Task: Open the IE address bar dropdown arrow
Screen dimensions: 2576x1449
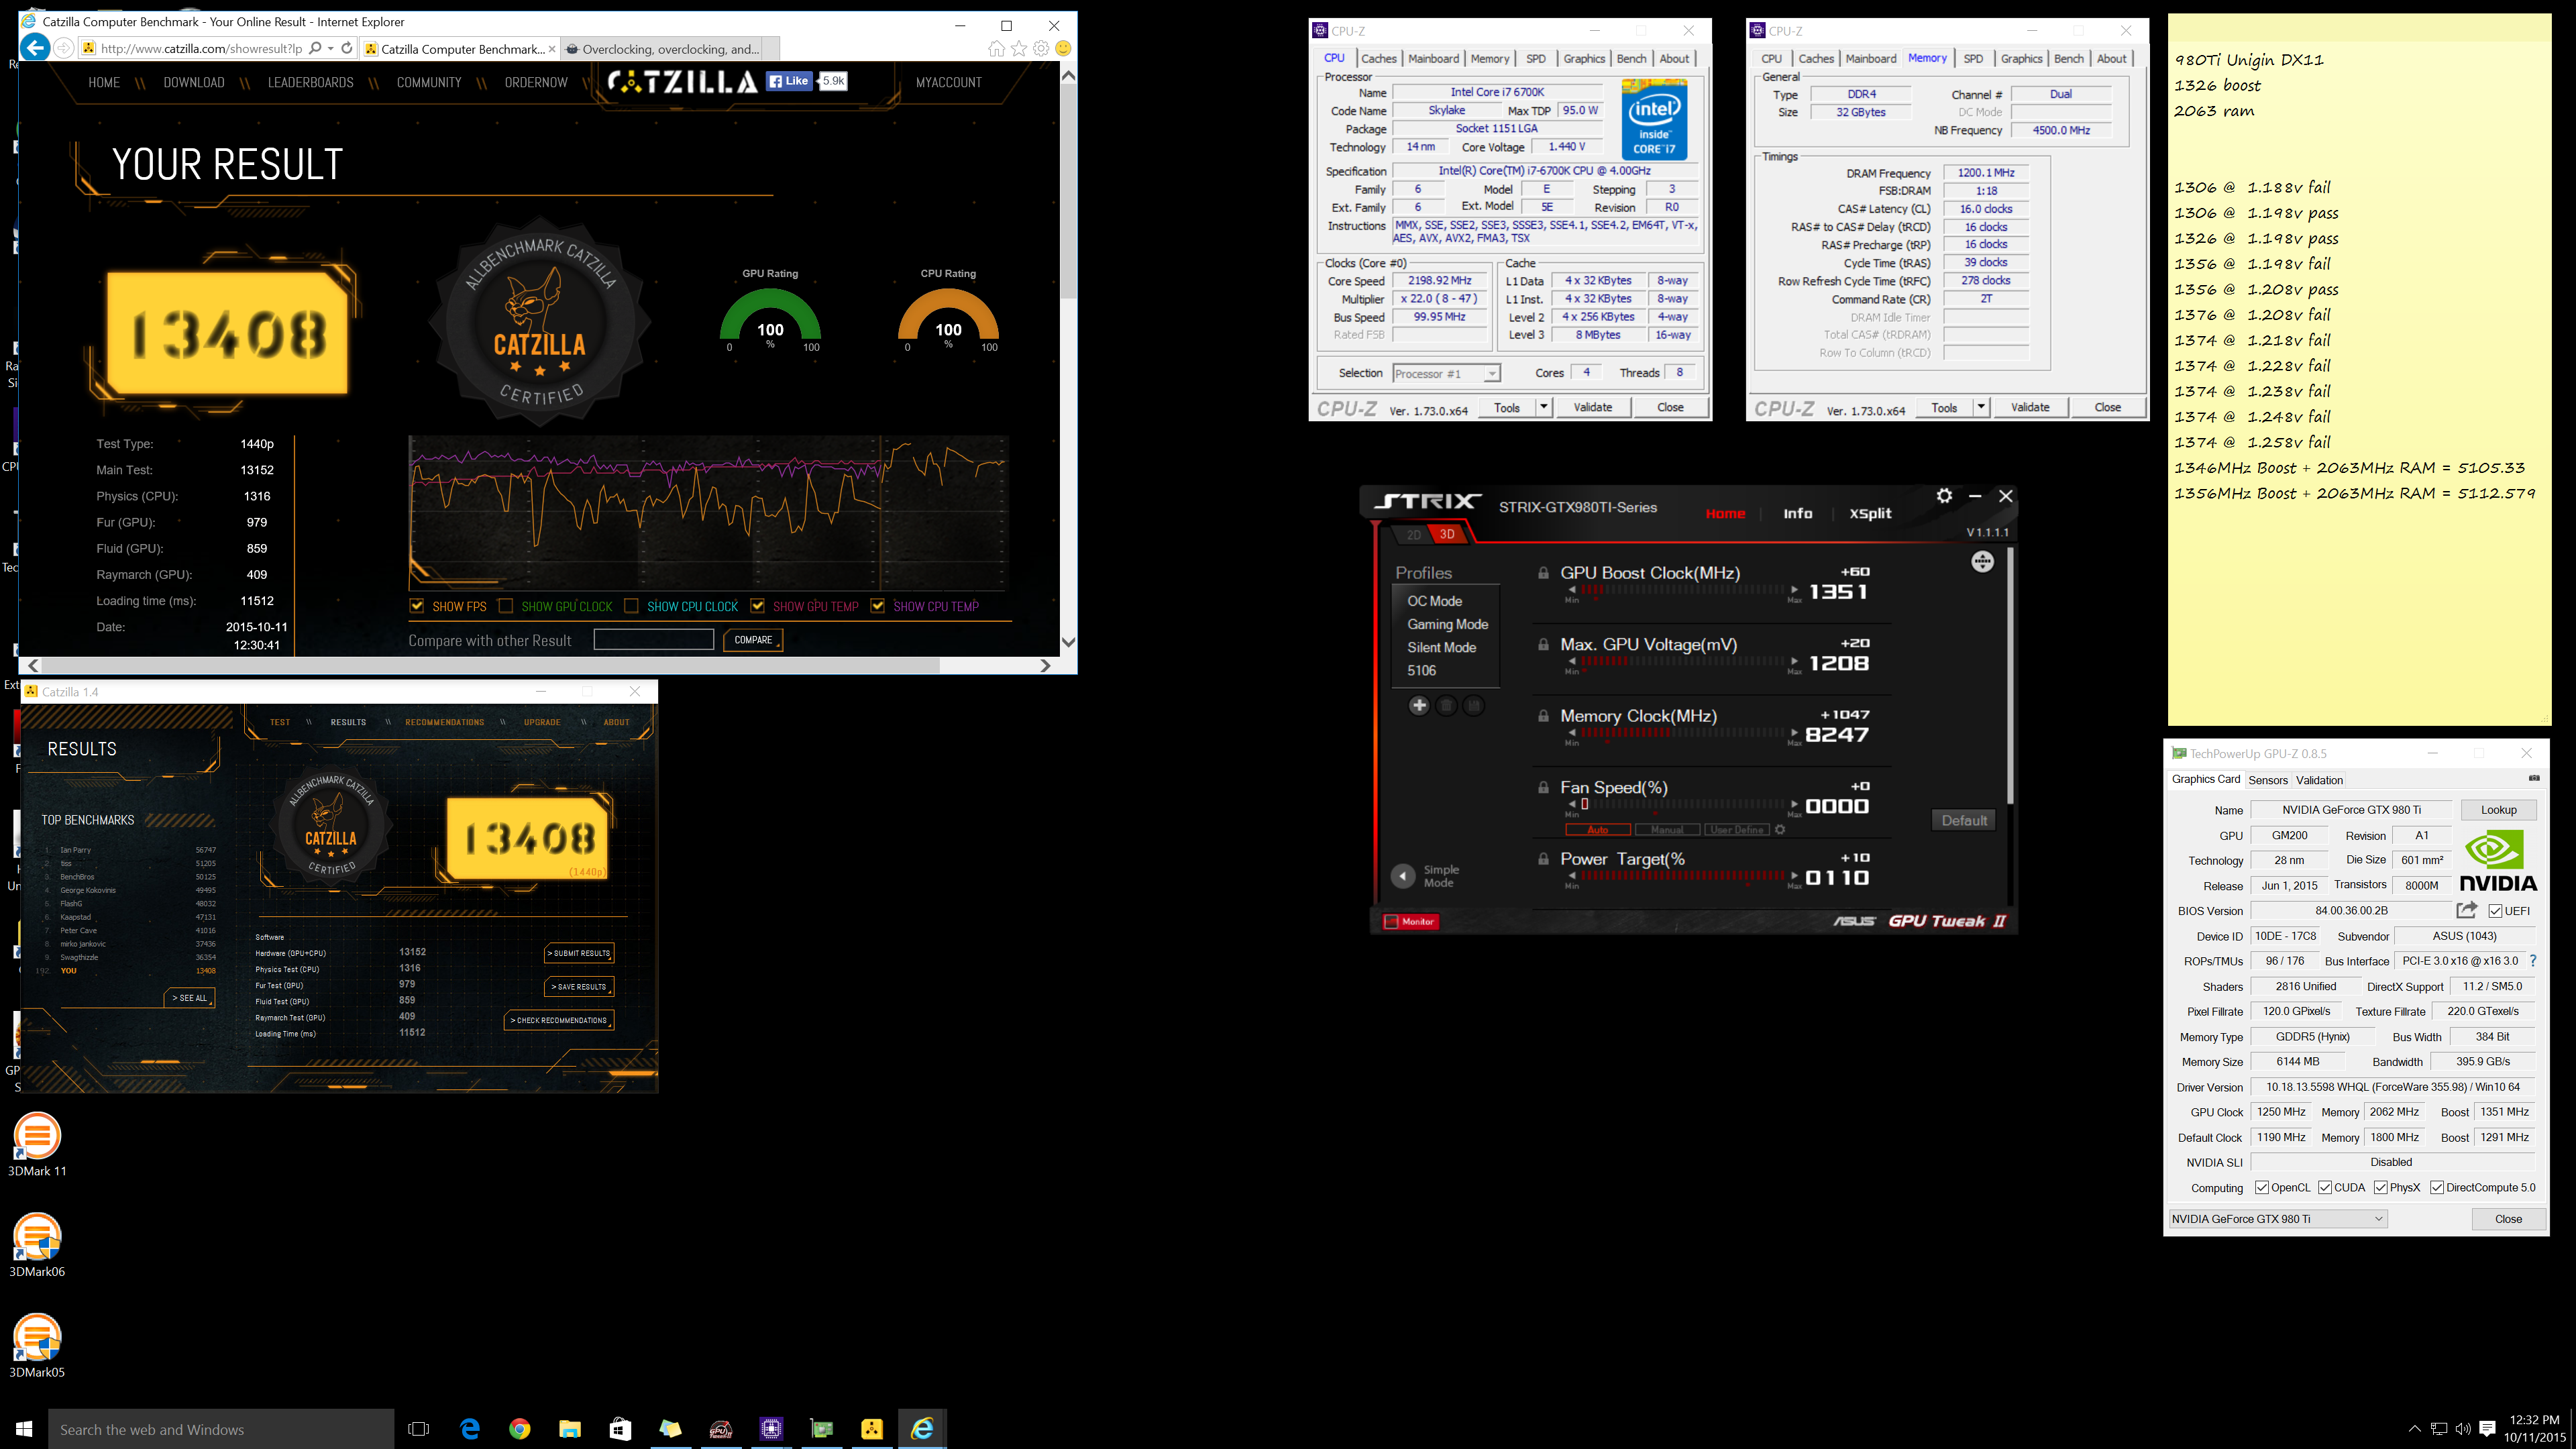Action: click(x=331, y=48)
